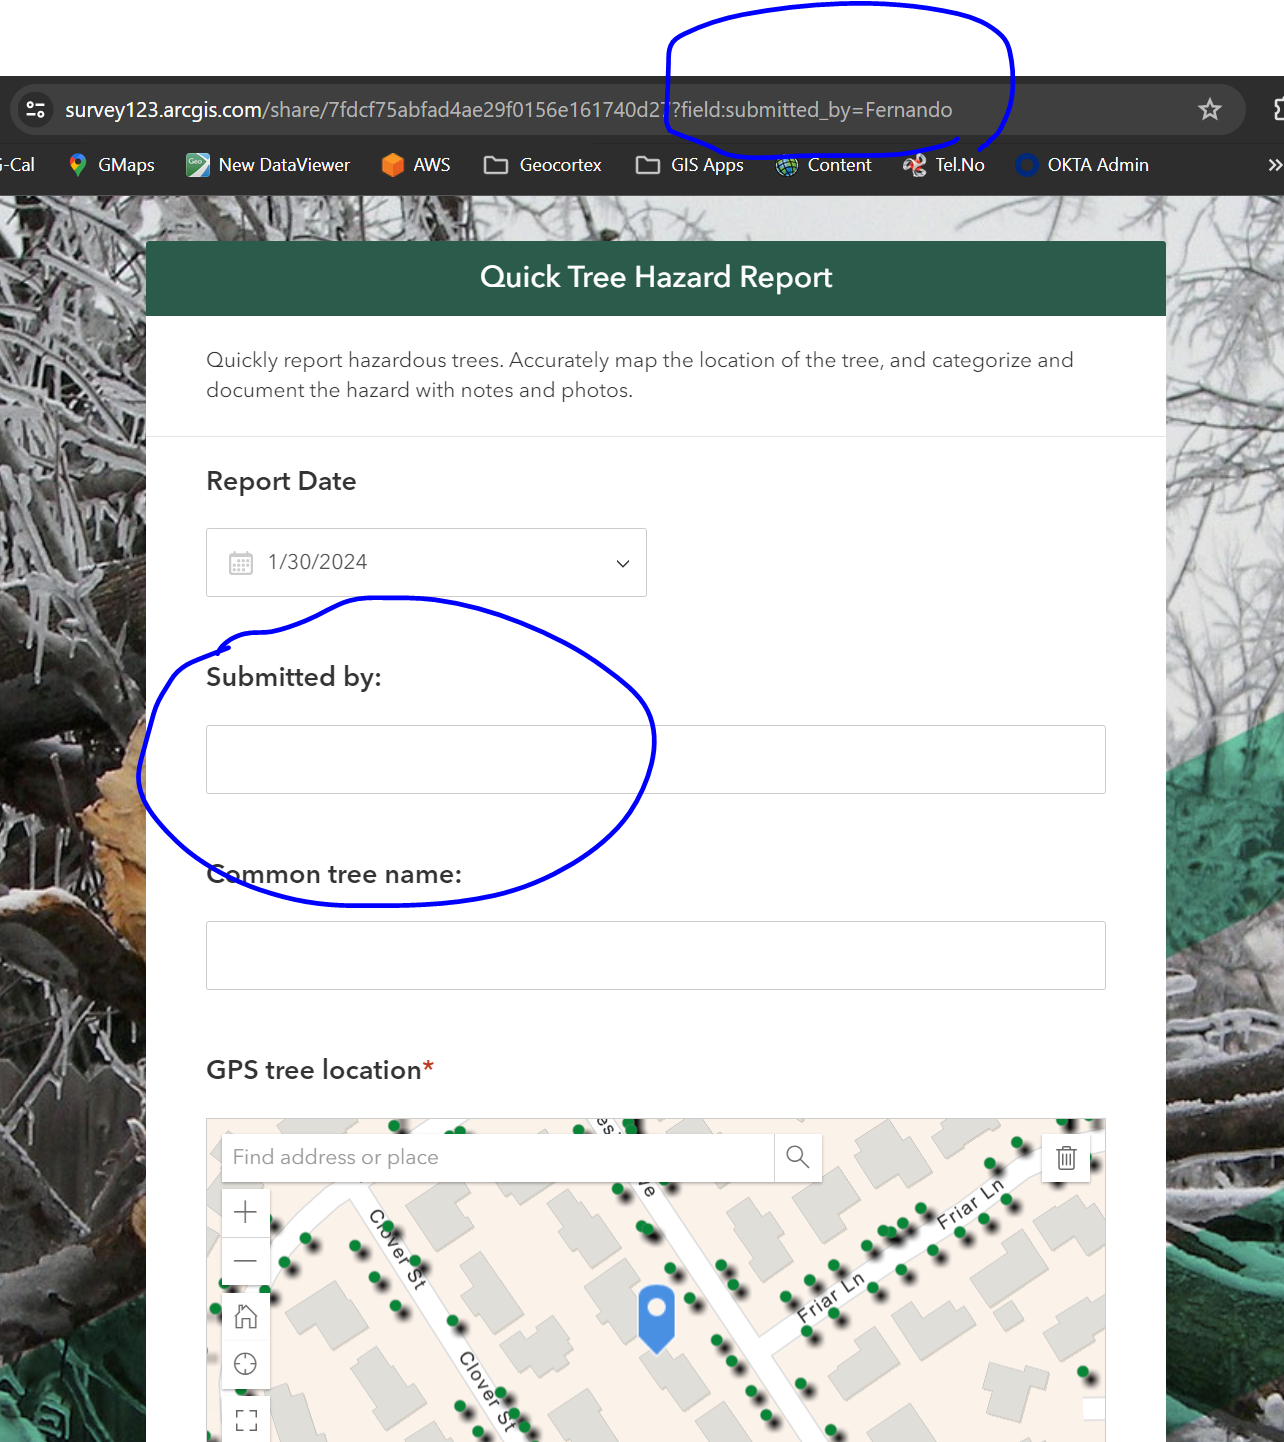
Task: Zoom in on the map with the plus control
Action: tap(245, 1212)
